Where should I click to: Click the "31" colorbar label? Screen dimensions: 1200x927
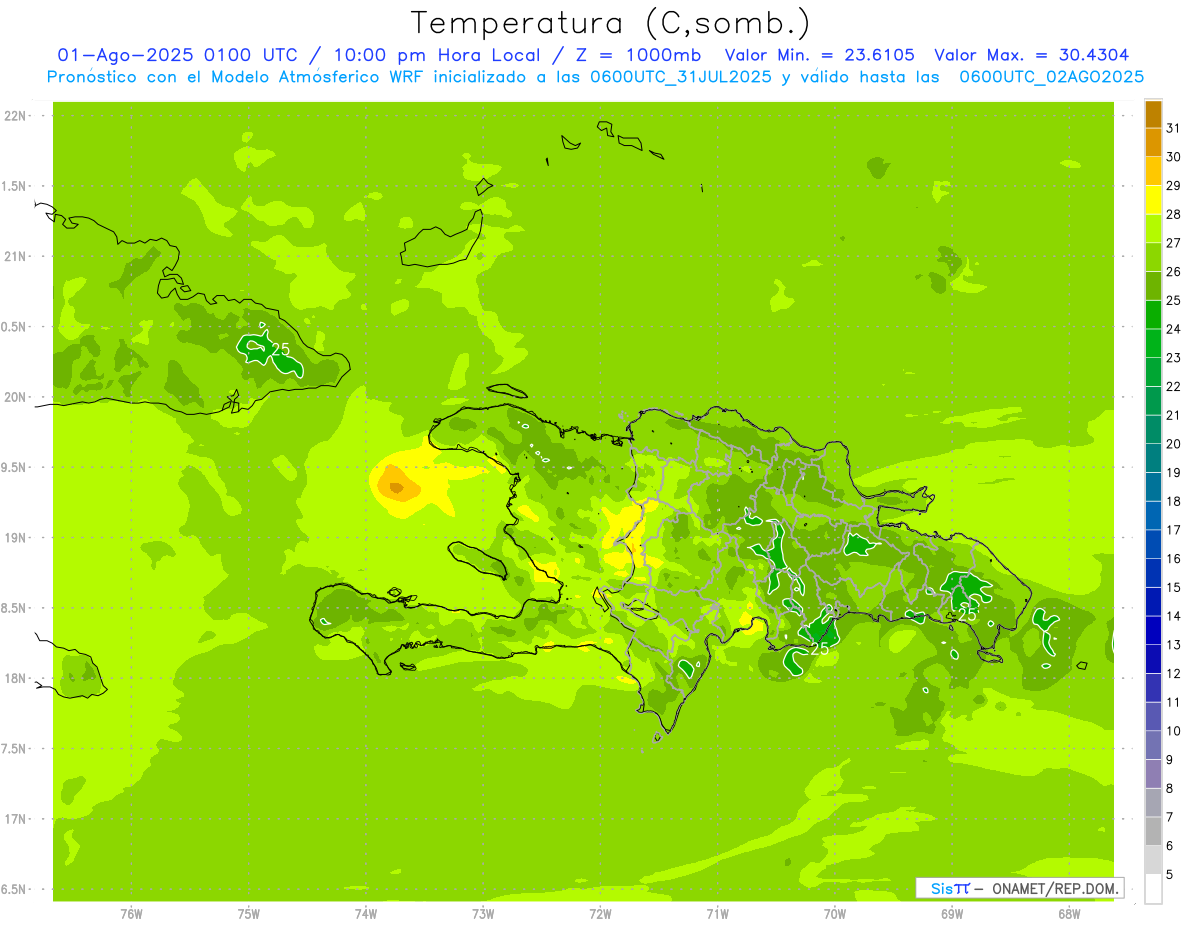click(1174, 128)
